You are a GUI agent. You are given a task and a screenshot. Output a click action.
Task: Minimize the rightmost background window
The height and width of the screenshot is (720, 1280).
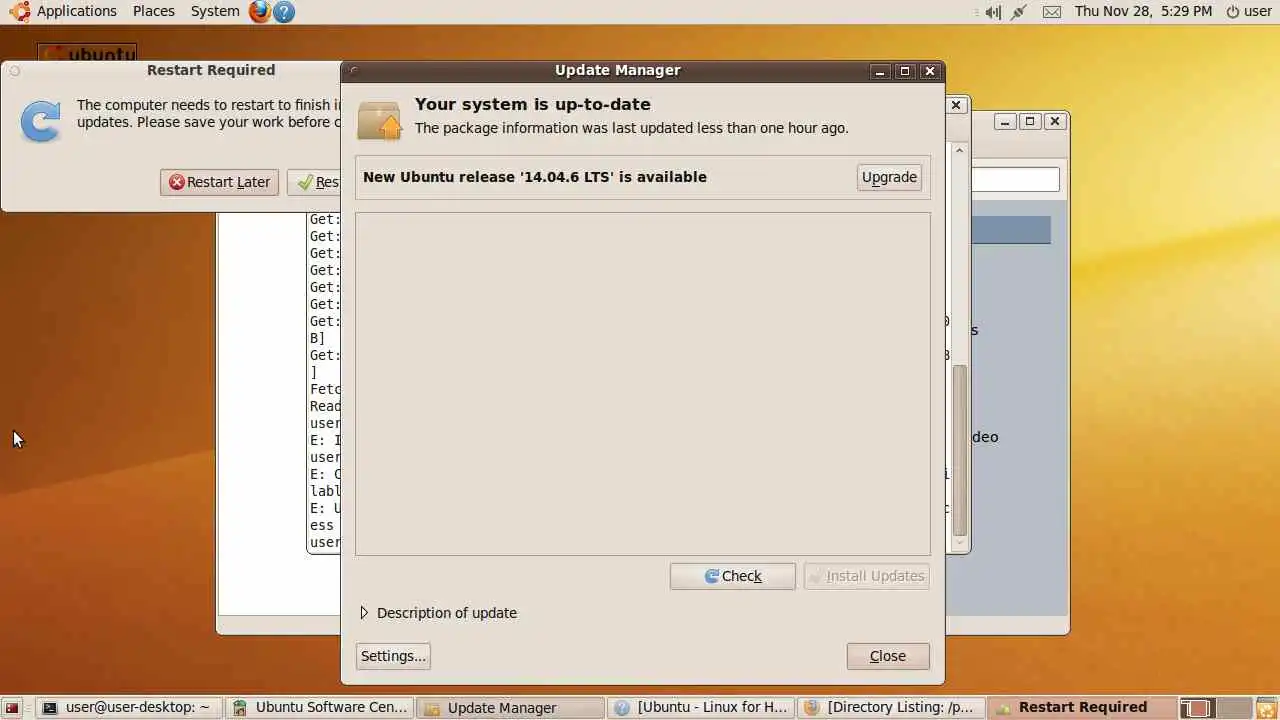click(x=1006, y=121)
